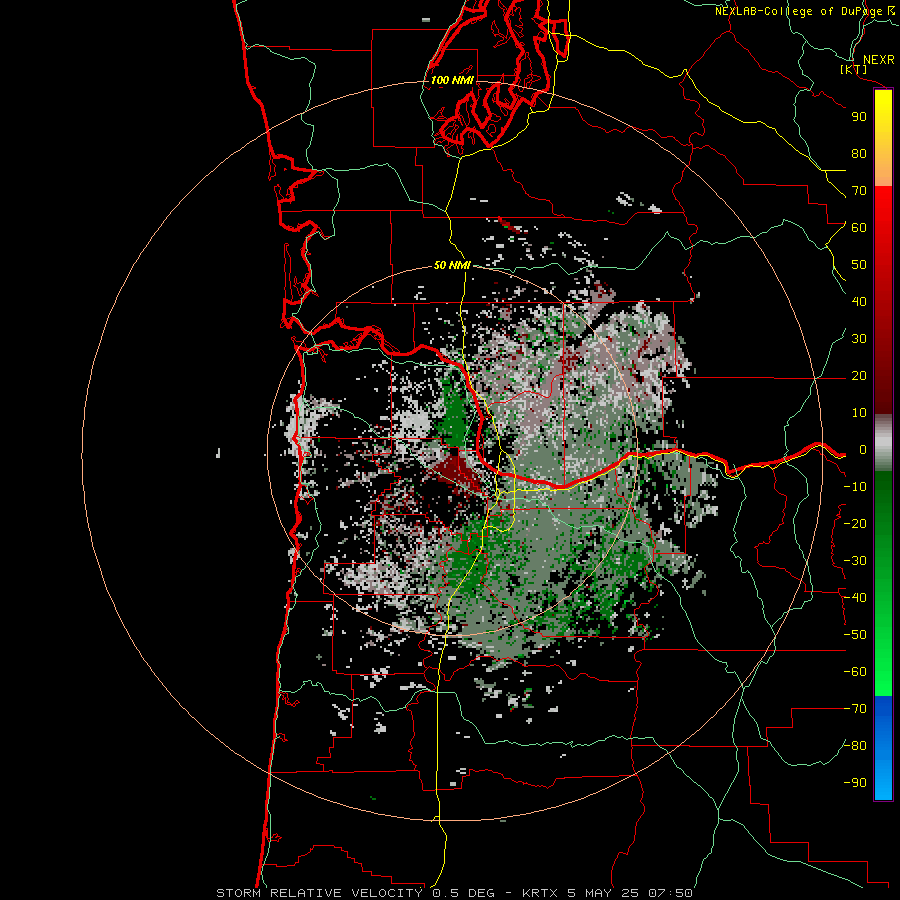Pick the "-80" velocity scale label
The image size is (900, 900).
point(855,746)
